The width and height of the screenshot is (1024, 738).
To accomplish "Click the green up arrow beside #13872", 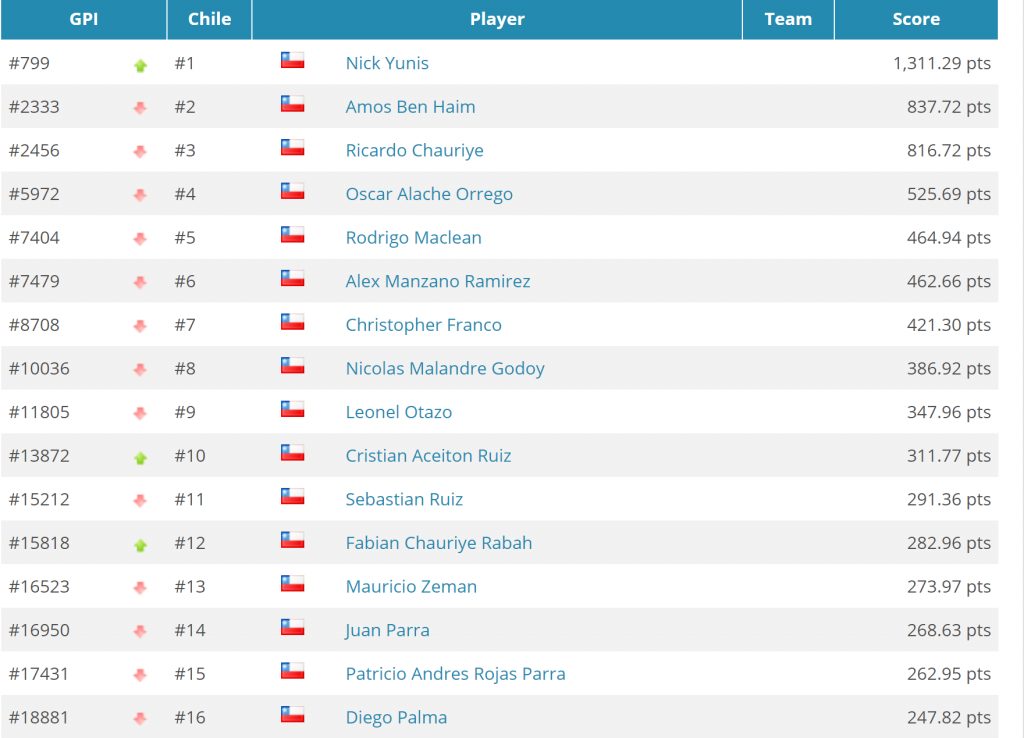I will (140, 458).
